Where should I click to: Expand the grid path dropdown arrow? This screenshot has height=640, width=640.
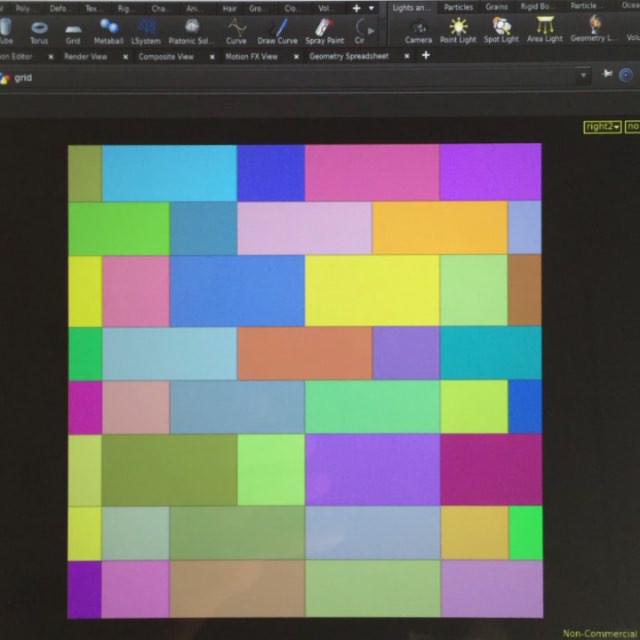583,76
